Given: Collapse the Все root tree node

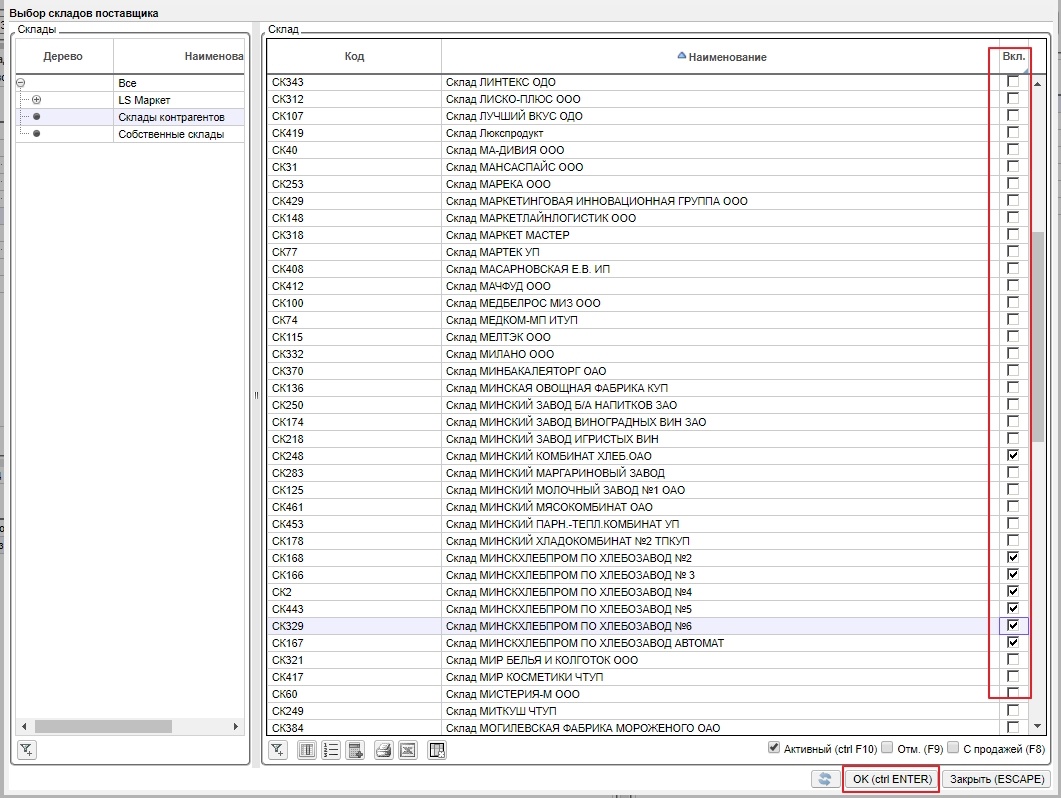Looking at the screenshot, I should pos(21,83).
